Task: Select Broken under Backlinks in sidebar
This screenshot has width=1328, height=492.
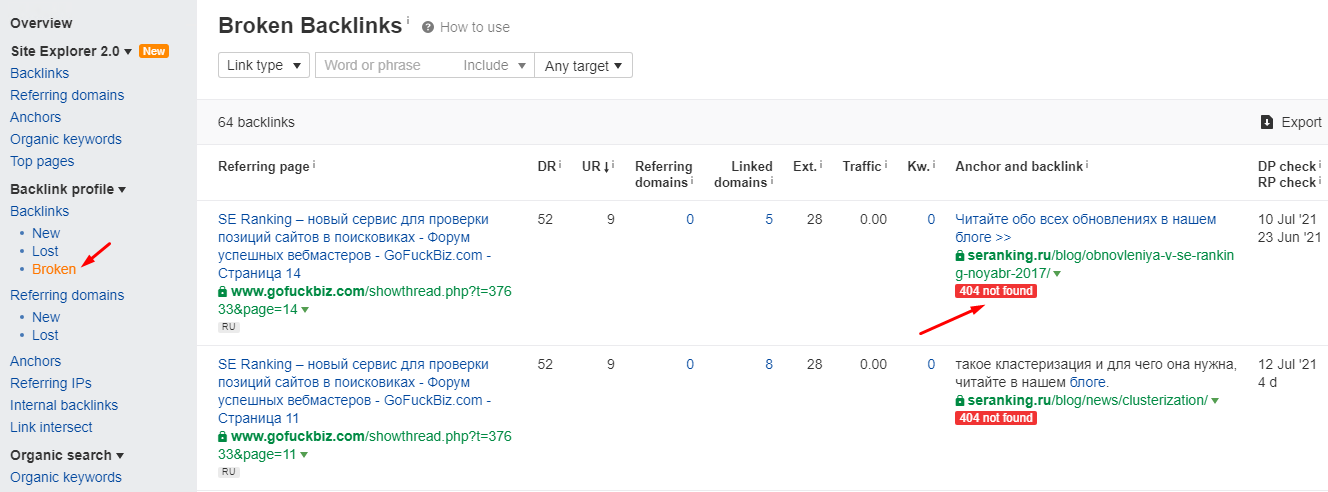Action: [x=54, y=269]
